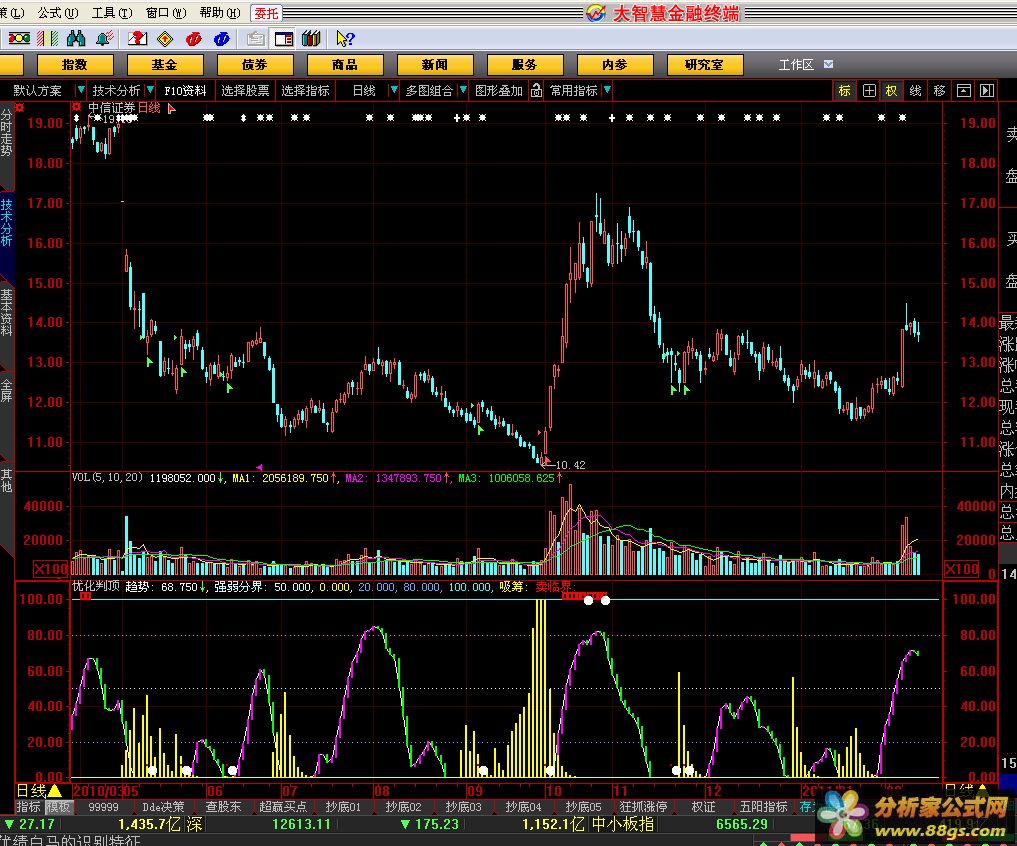
Task: Click the lock icon beside 图形叠加
Action: [536, 90]
